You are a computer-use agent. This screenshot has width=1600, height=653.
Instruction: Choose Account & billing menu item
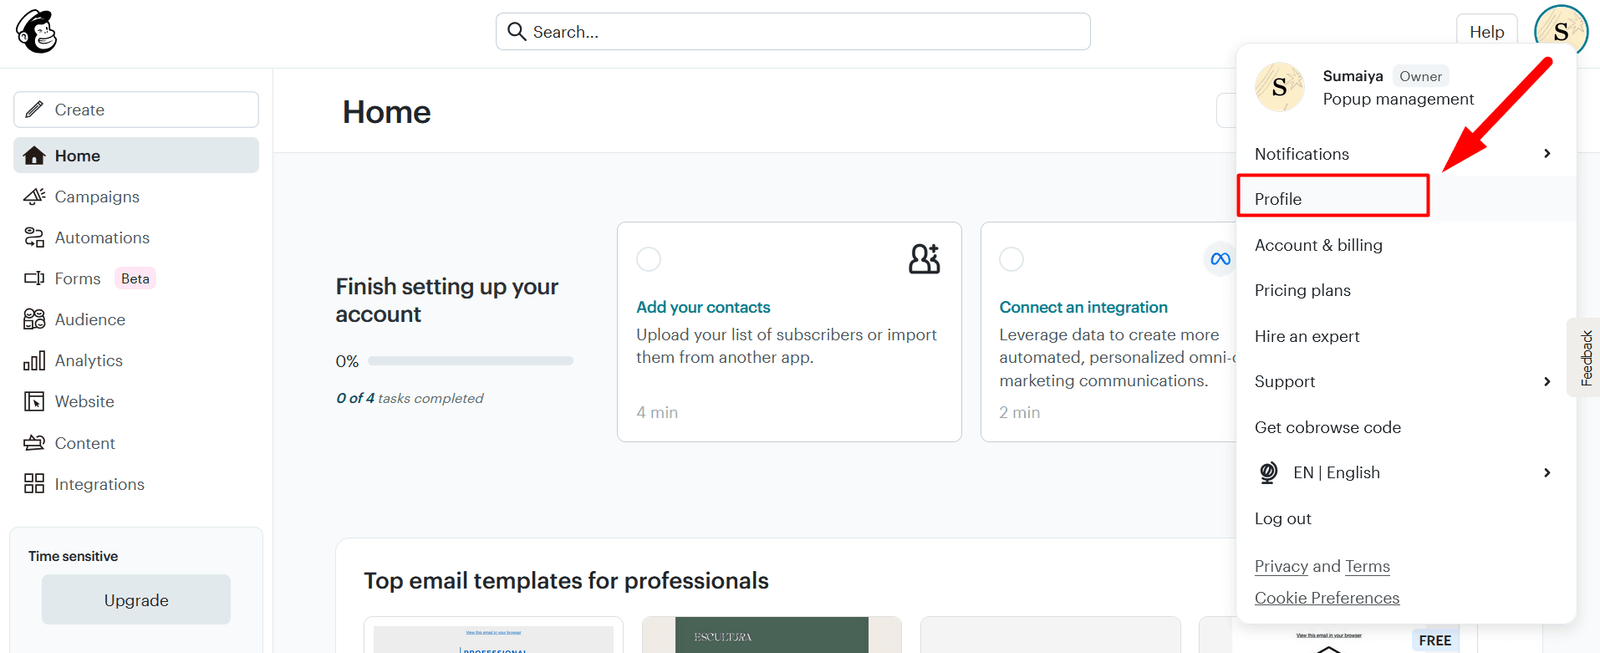coord(1318,245)
